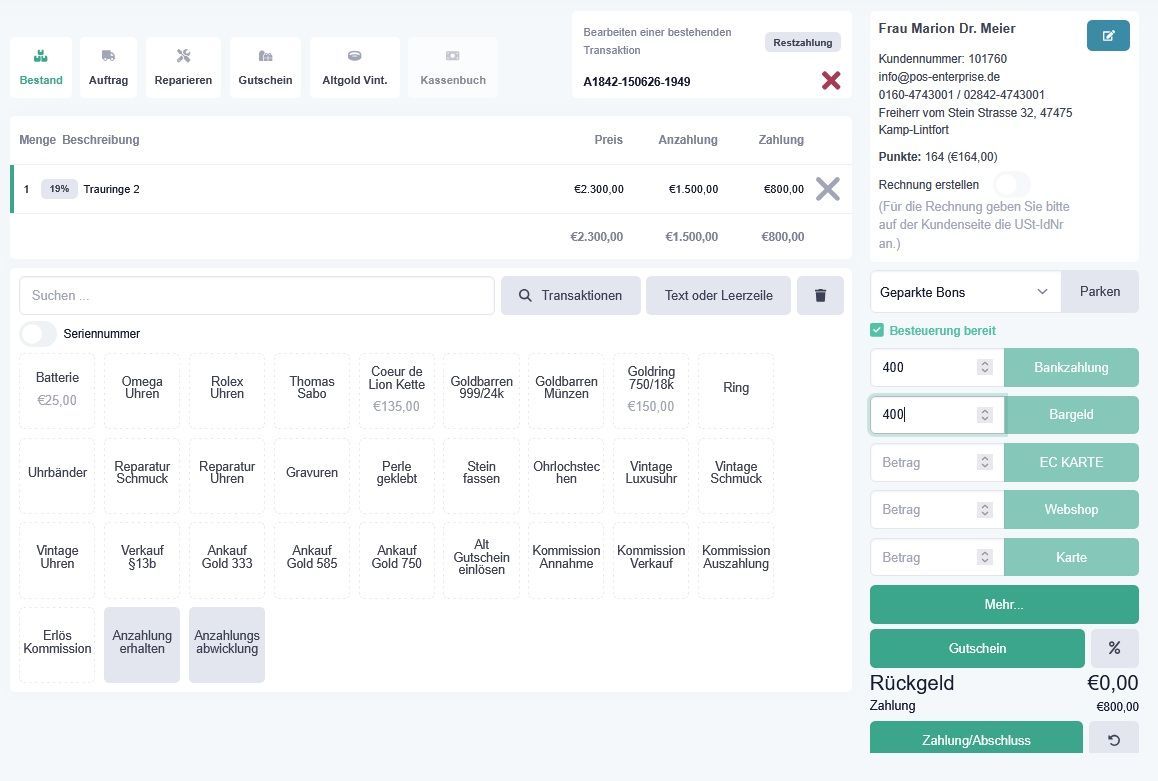This screenshot has height=781, width=1158.
Task: Click the Webshop payment button
Action: (1071, 509)
